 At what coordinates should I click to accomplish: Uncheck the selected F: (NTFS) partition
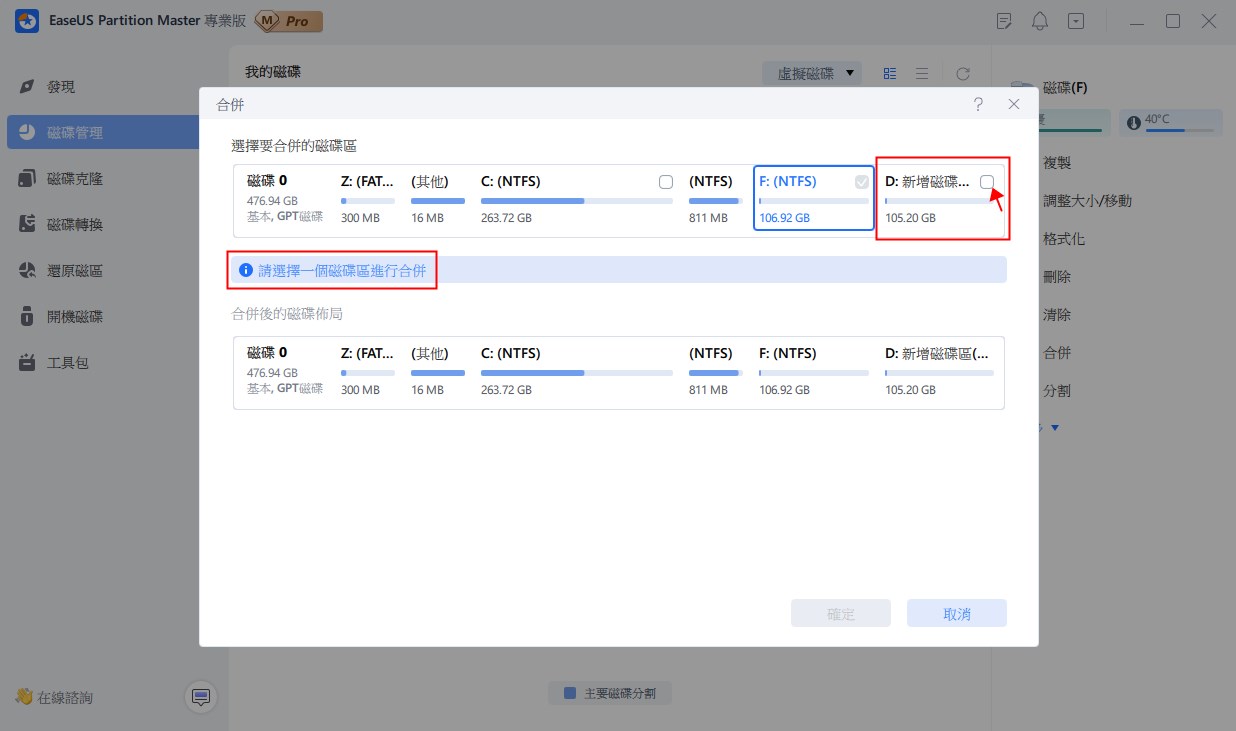pyautogui.click(x=861, y=182)
